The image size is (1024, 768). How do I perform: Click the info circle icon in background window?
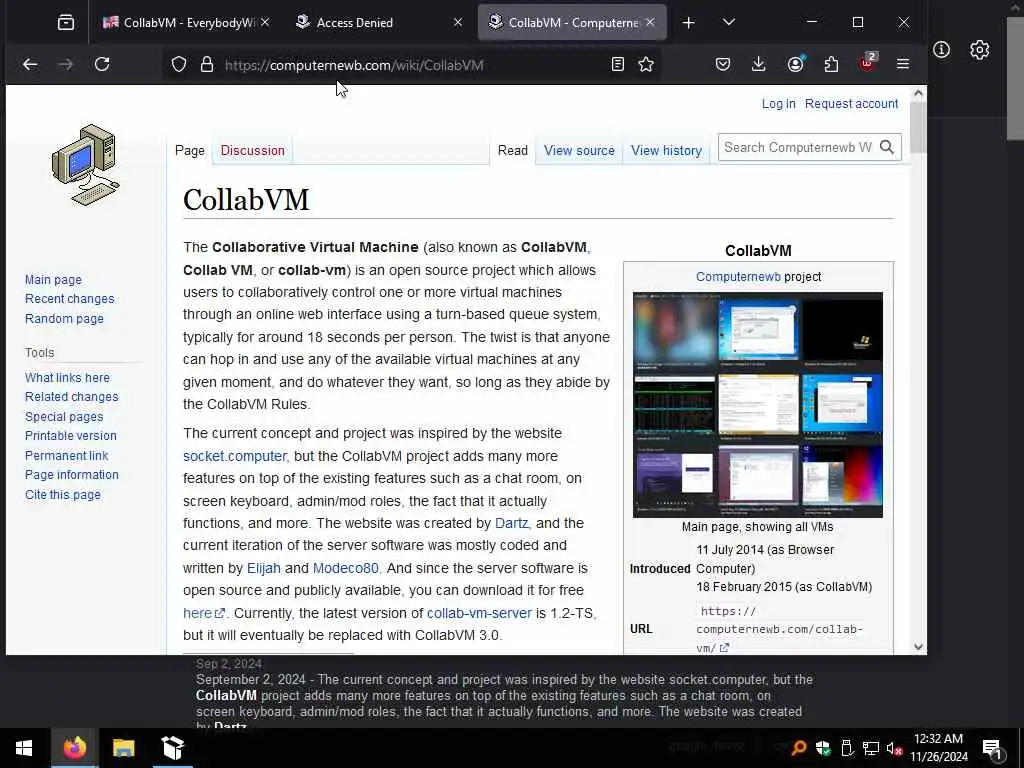coord(942,50)
